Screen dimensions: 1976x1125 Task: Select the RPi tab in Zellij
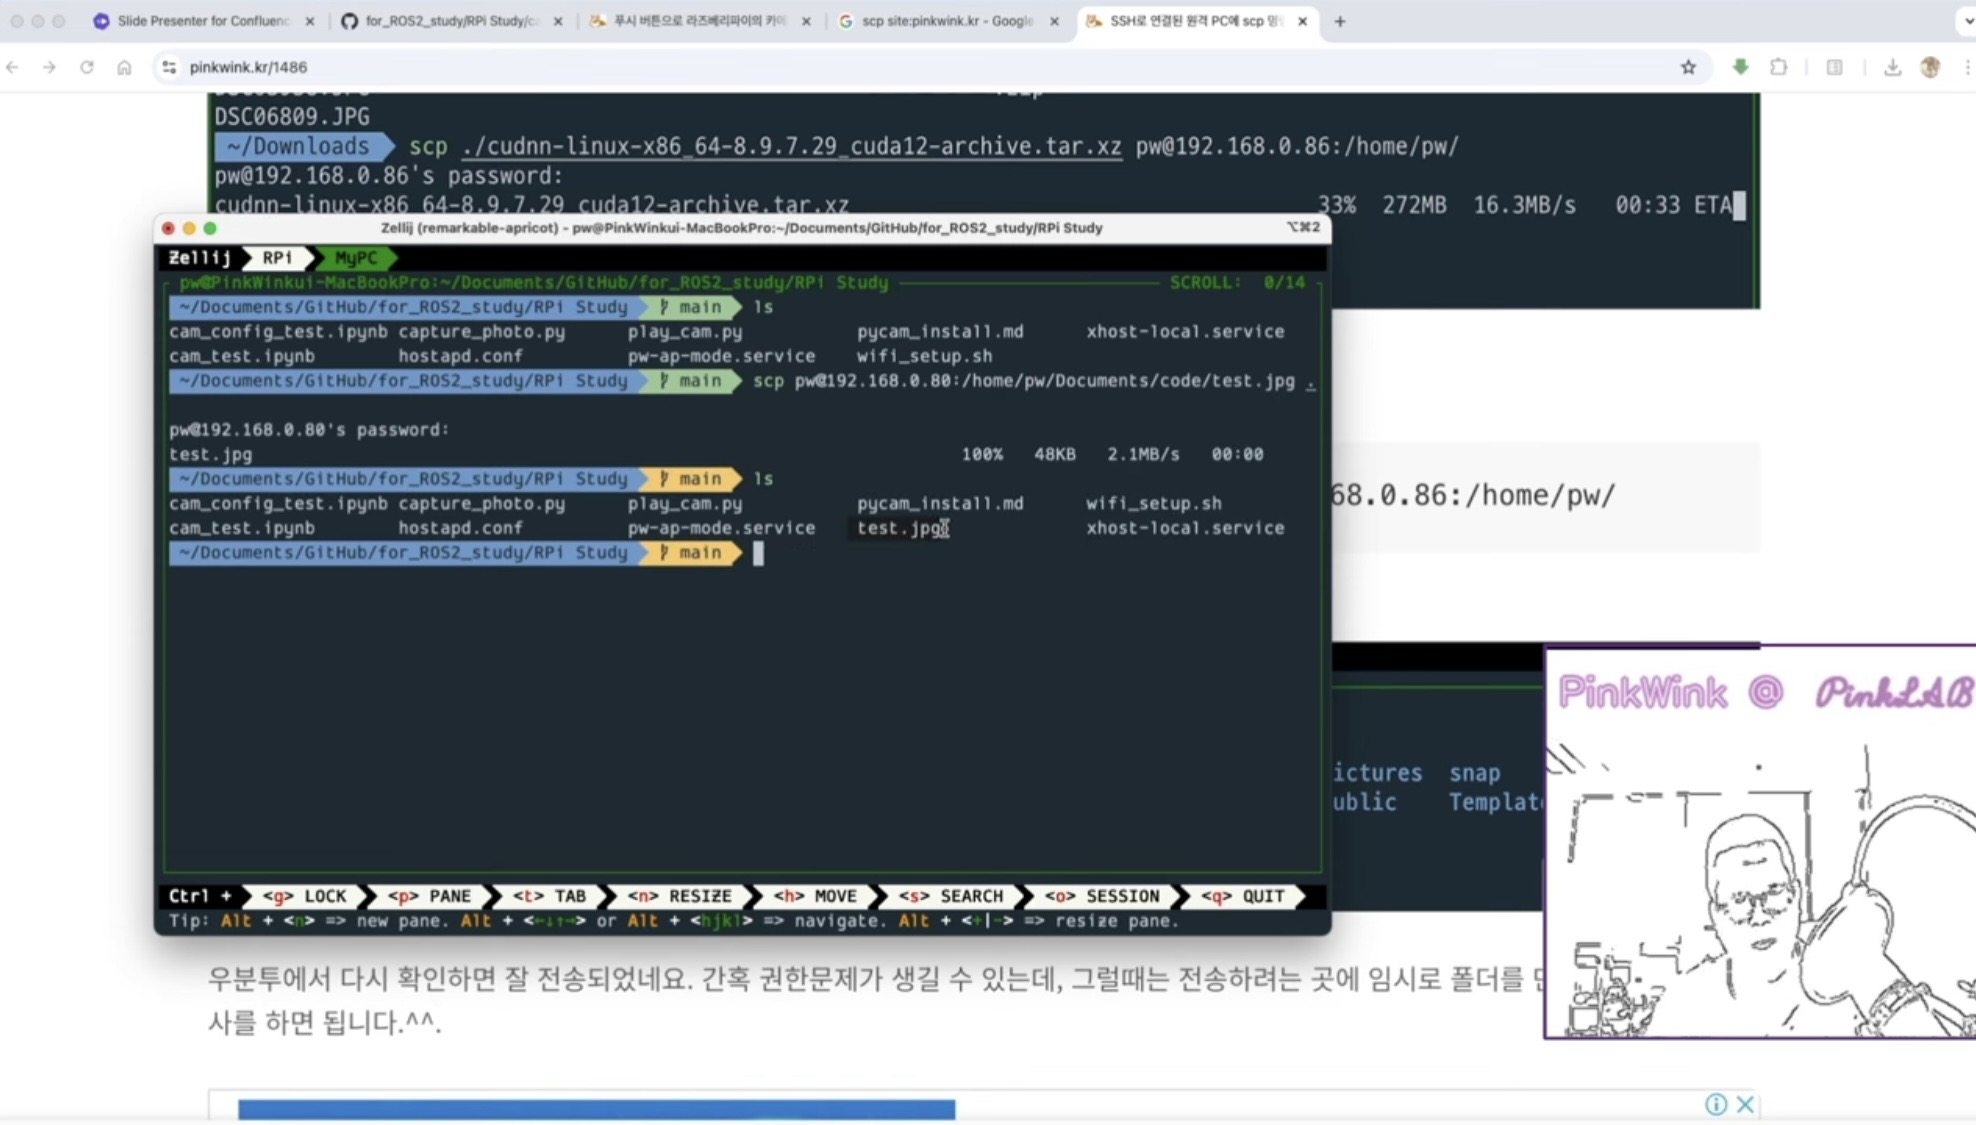(x=277, y=258)
